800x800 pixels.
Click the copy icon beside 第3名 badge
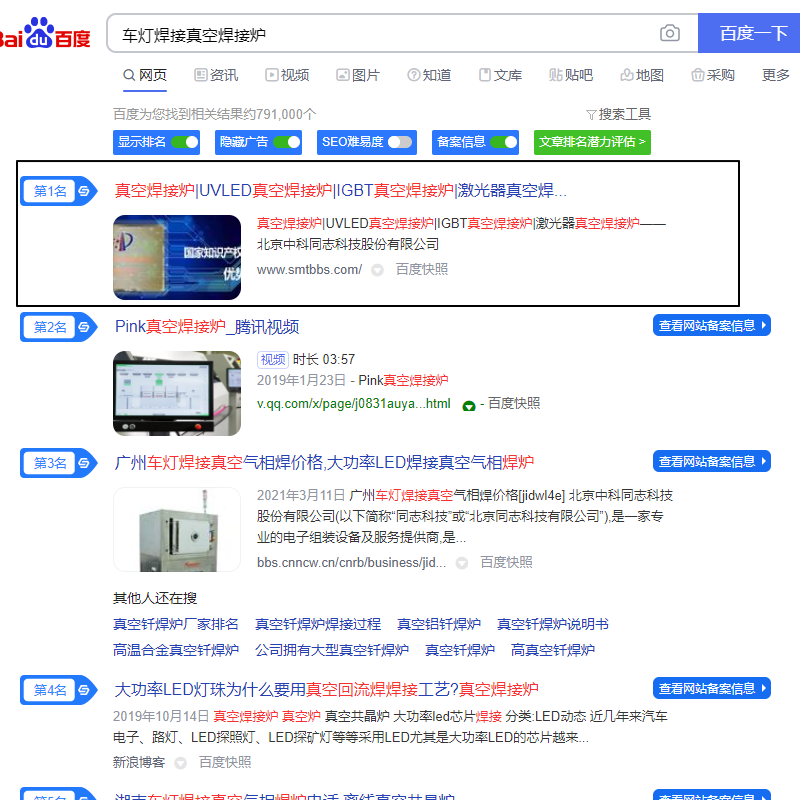(84, 463)
